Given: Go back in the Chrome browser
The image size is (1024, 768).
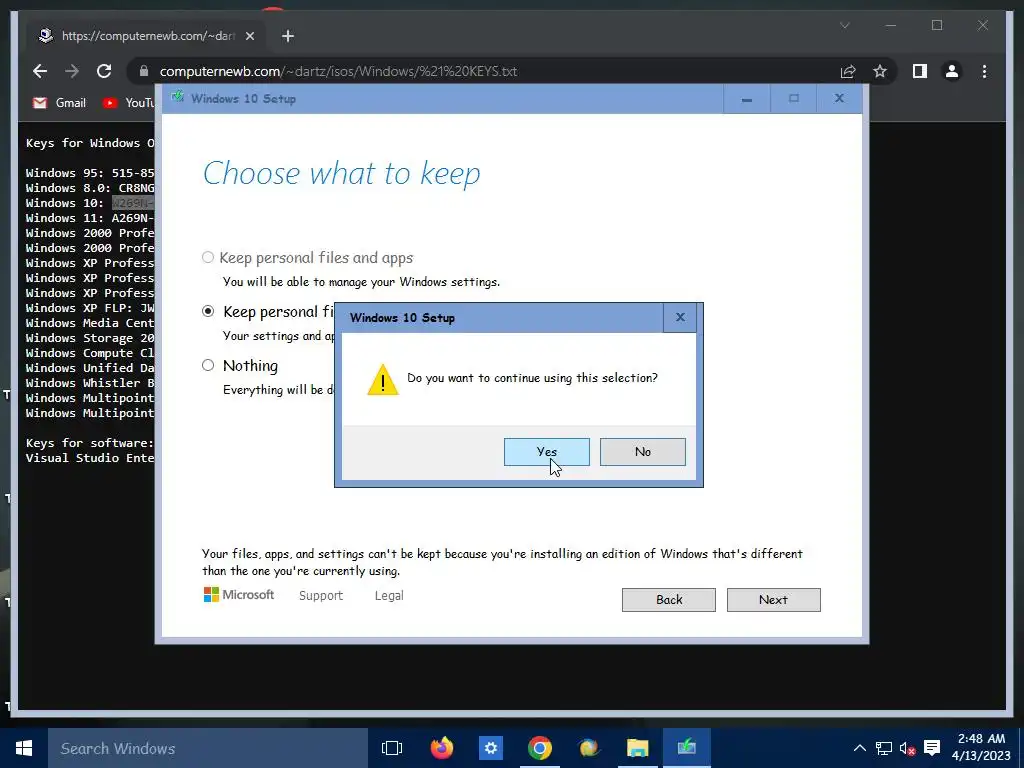Looking at the screenshot, I should tap(40, 71).
